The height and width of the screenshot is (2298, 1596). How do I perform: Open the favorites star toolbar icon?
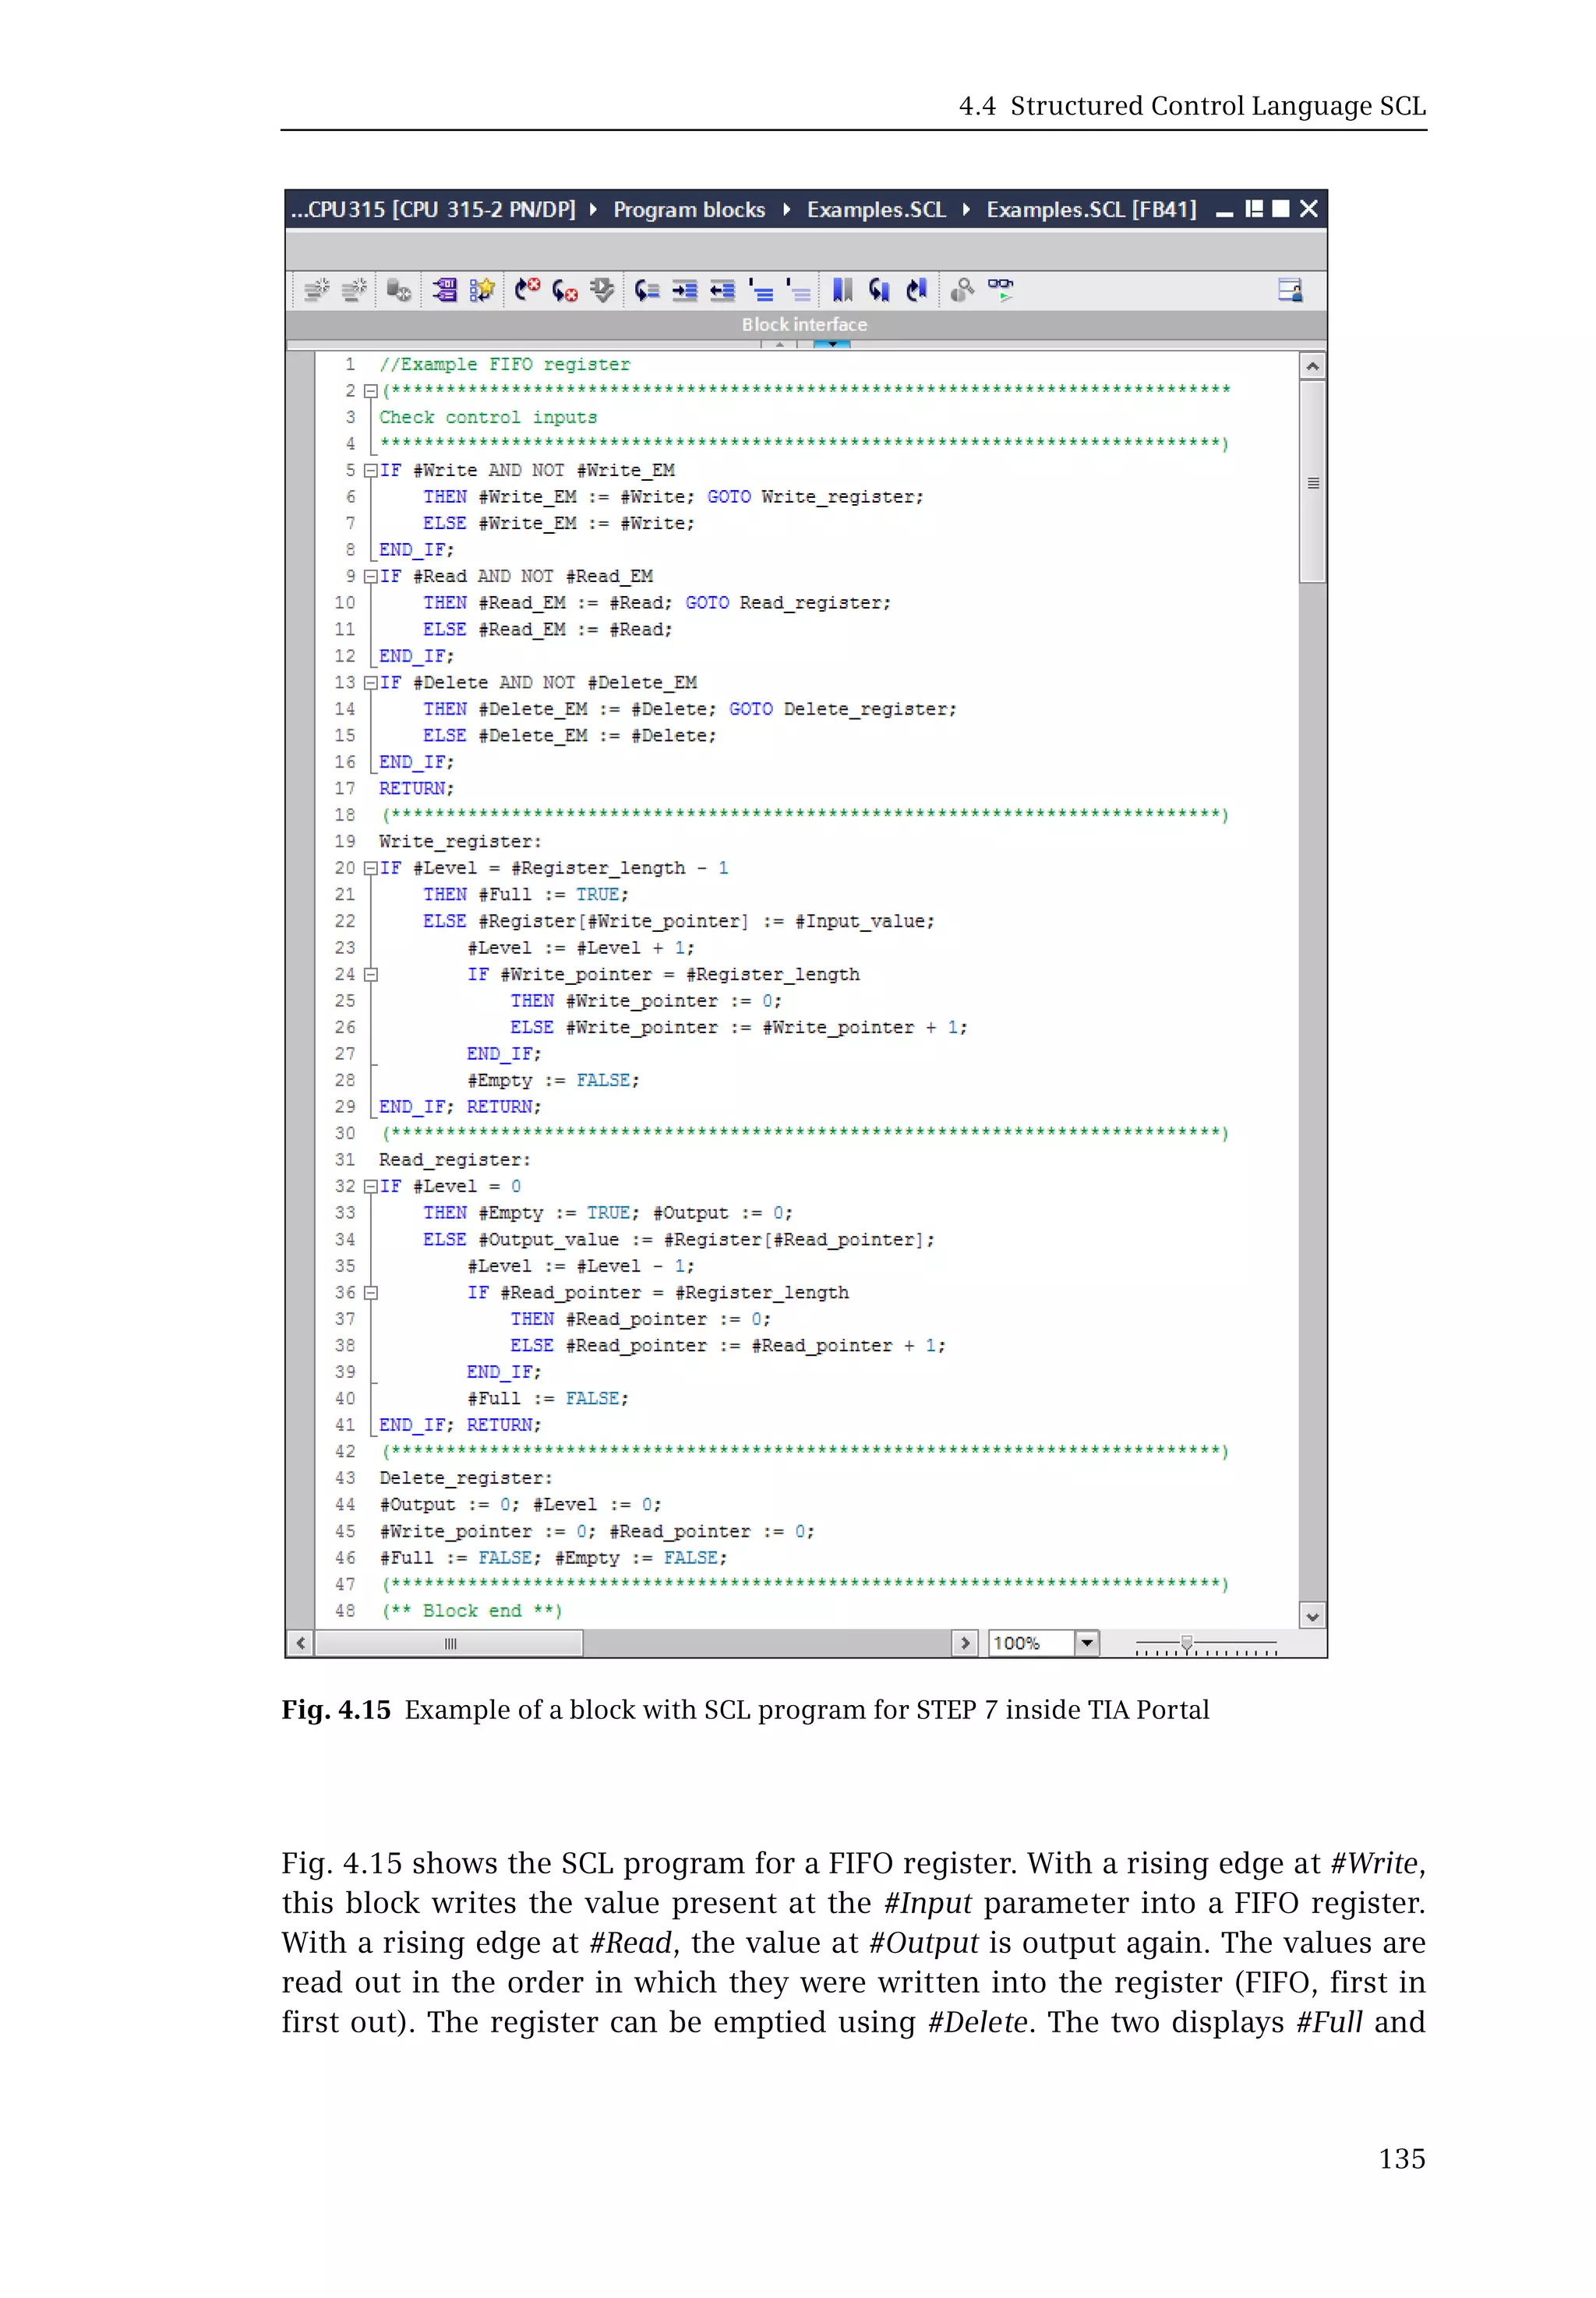point(482,290)
